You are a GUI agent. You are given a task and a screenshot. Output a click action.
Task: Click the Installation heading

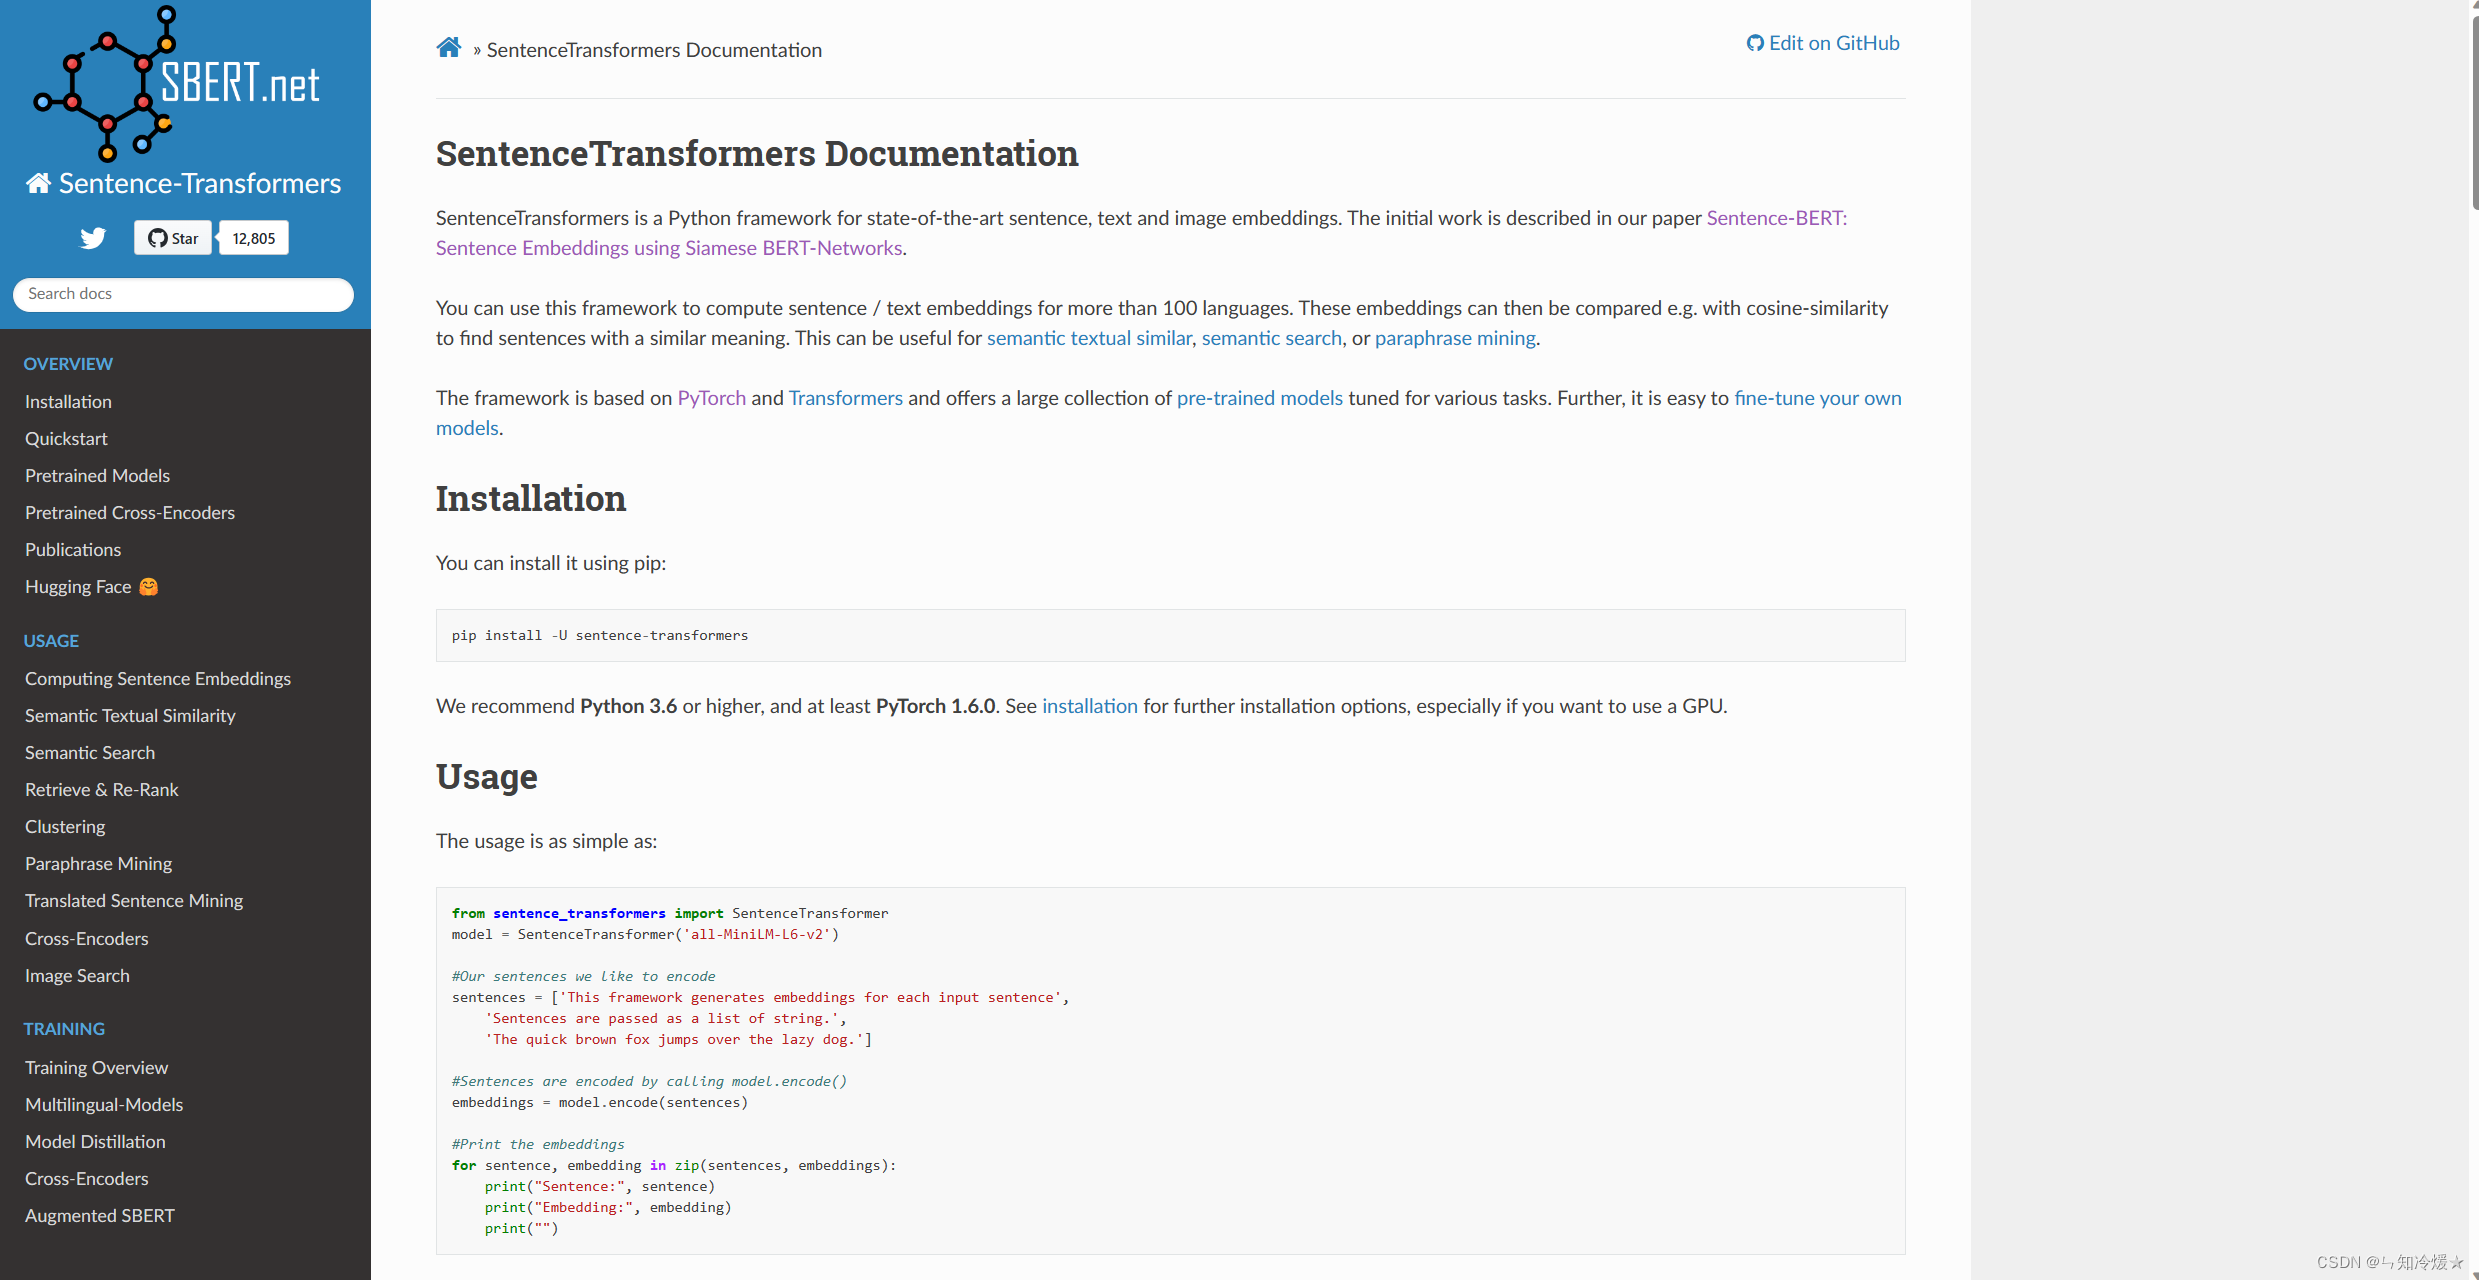(x=531, y=499)
